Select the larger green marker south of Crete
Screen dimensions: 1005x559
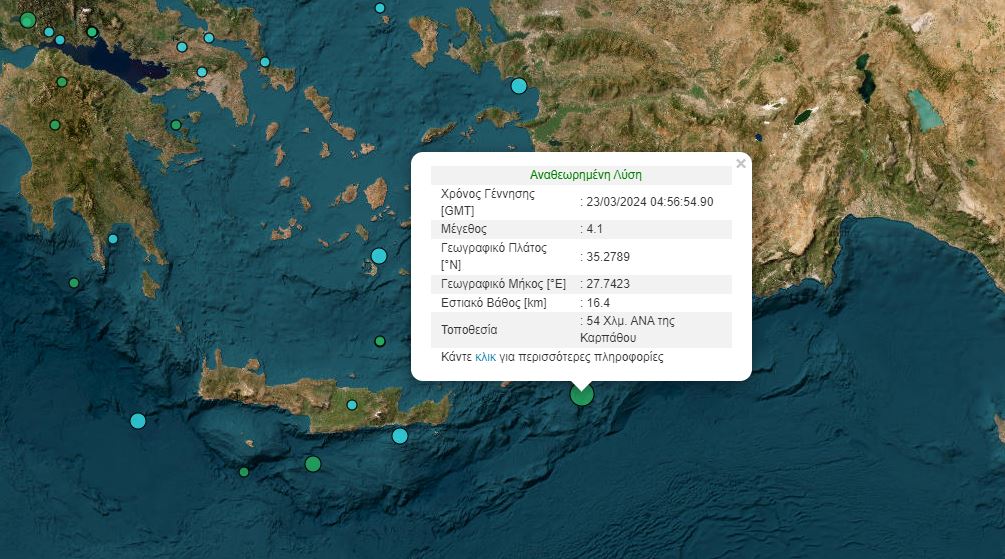pos(313,464)
